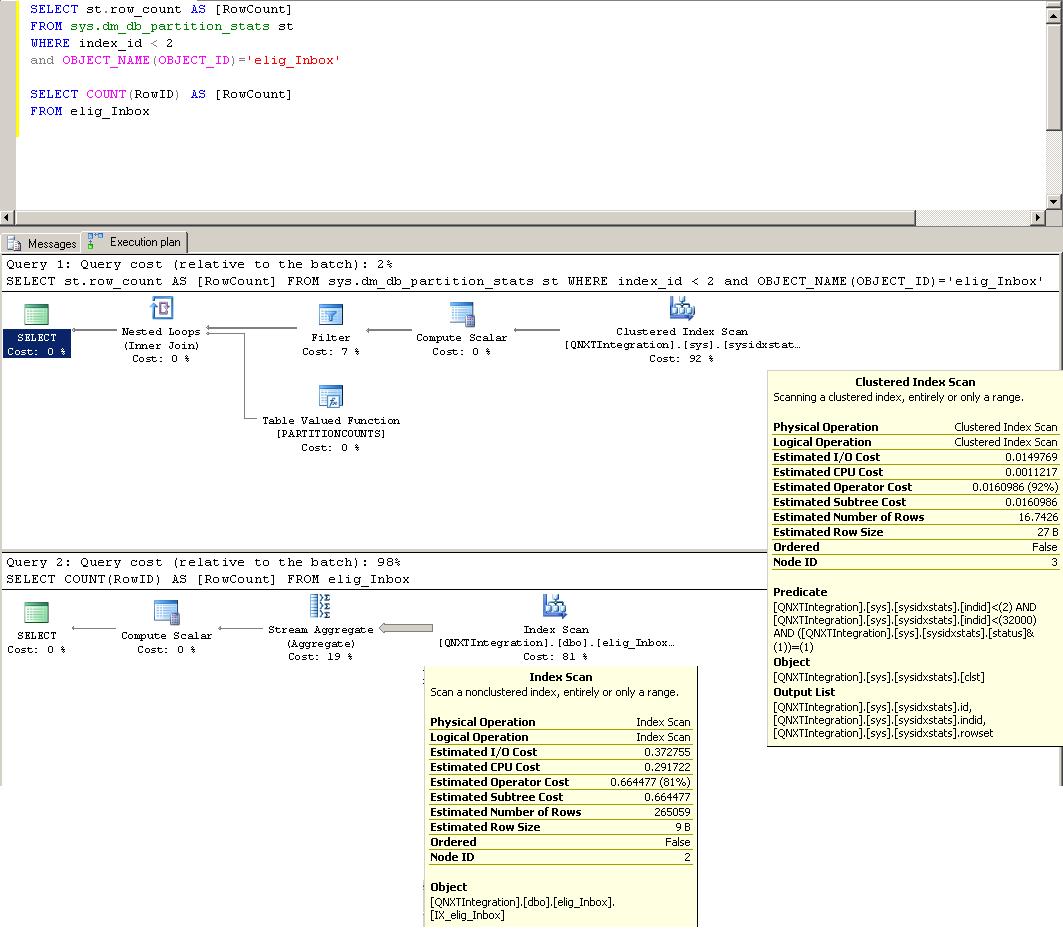Click the 'WHERE index_id < 2' line
This screenshot has width=1063, height=940.
(101, 43)
